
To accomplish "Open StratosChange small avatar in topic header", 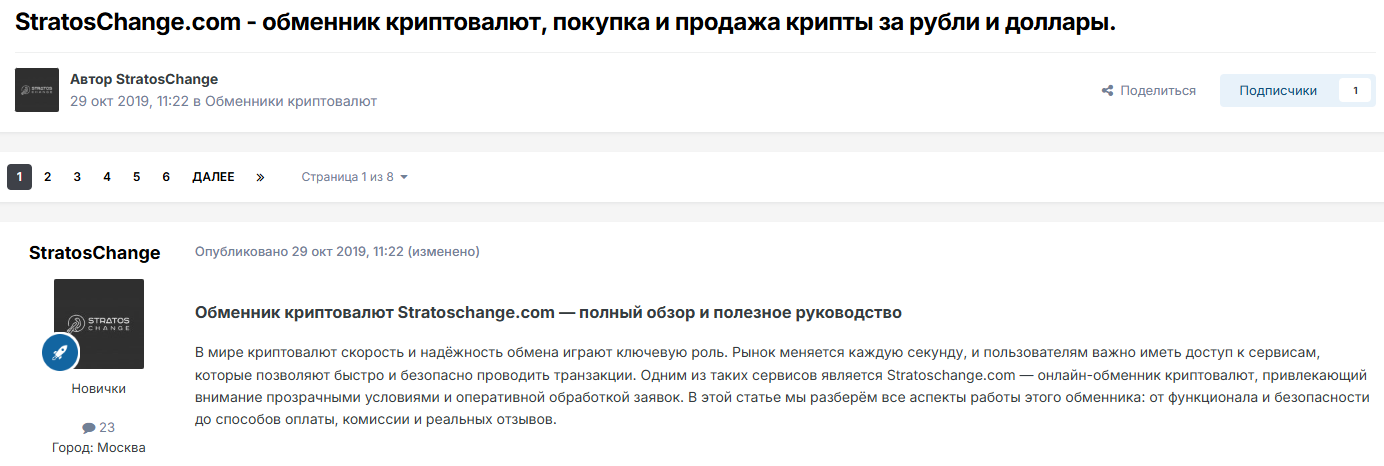I will 37,90.
